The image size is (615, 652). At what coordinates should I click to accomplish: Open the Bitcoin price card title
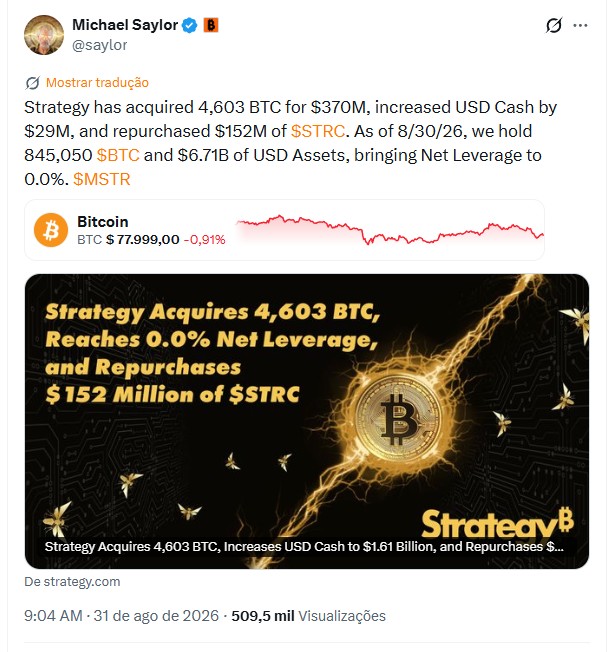[x=103, y=222]
